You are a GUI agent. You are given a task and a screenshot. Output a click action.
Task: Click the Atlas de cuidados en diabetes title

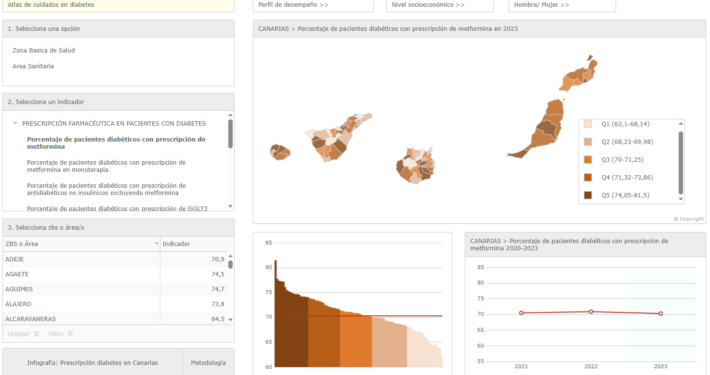[x=51, y=5]
